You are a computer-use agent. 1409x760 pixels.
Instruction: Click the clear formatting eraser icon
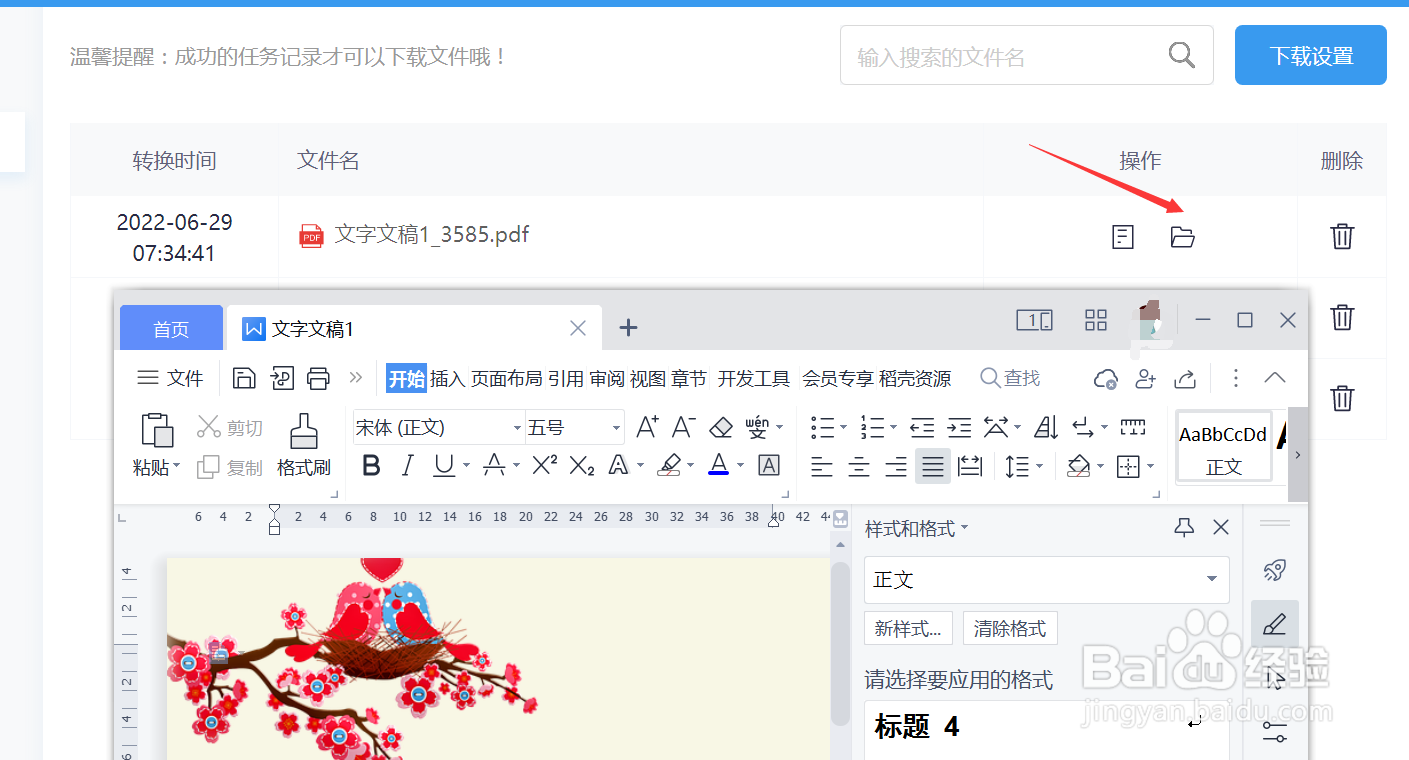tap(721, 428)
